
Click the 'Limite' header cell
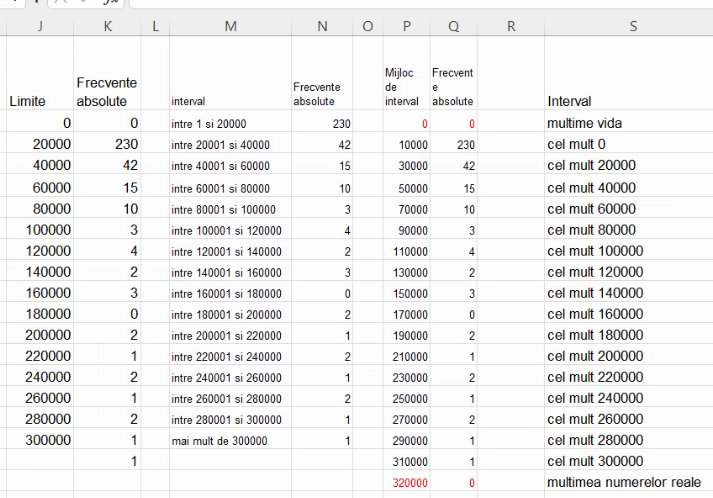tap(27, 101)
